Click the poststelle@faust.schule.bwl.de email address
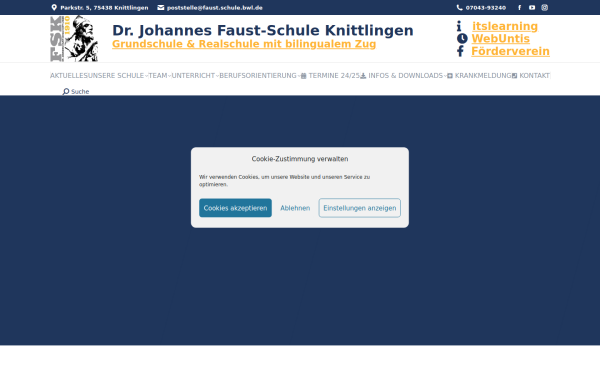The width and height of the screenshot is (600, 375). tap(215, 8)
